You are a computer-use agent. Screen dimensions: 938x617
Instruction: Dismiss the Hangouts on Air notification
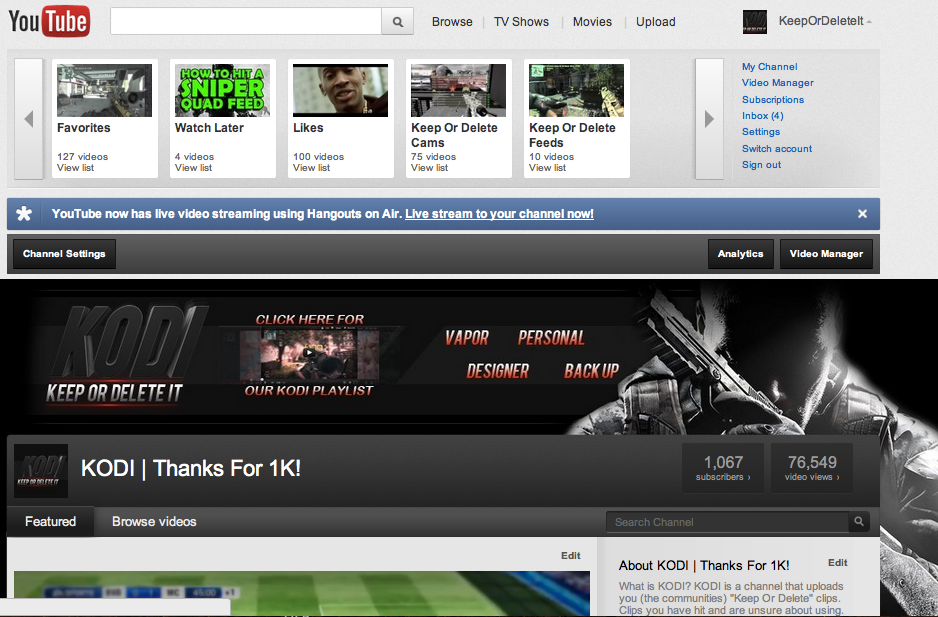862,214
